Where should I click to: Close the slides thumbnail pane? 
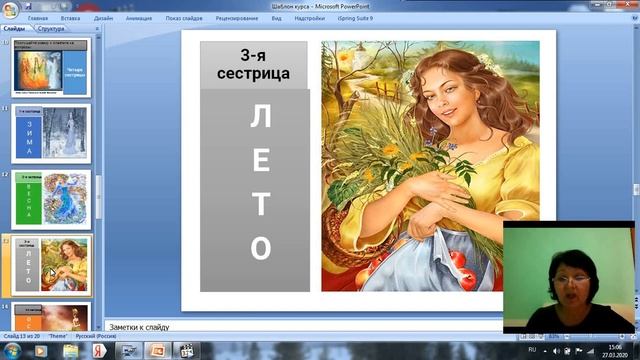pyautogui.click(x=97, y=29)
